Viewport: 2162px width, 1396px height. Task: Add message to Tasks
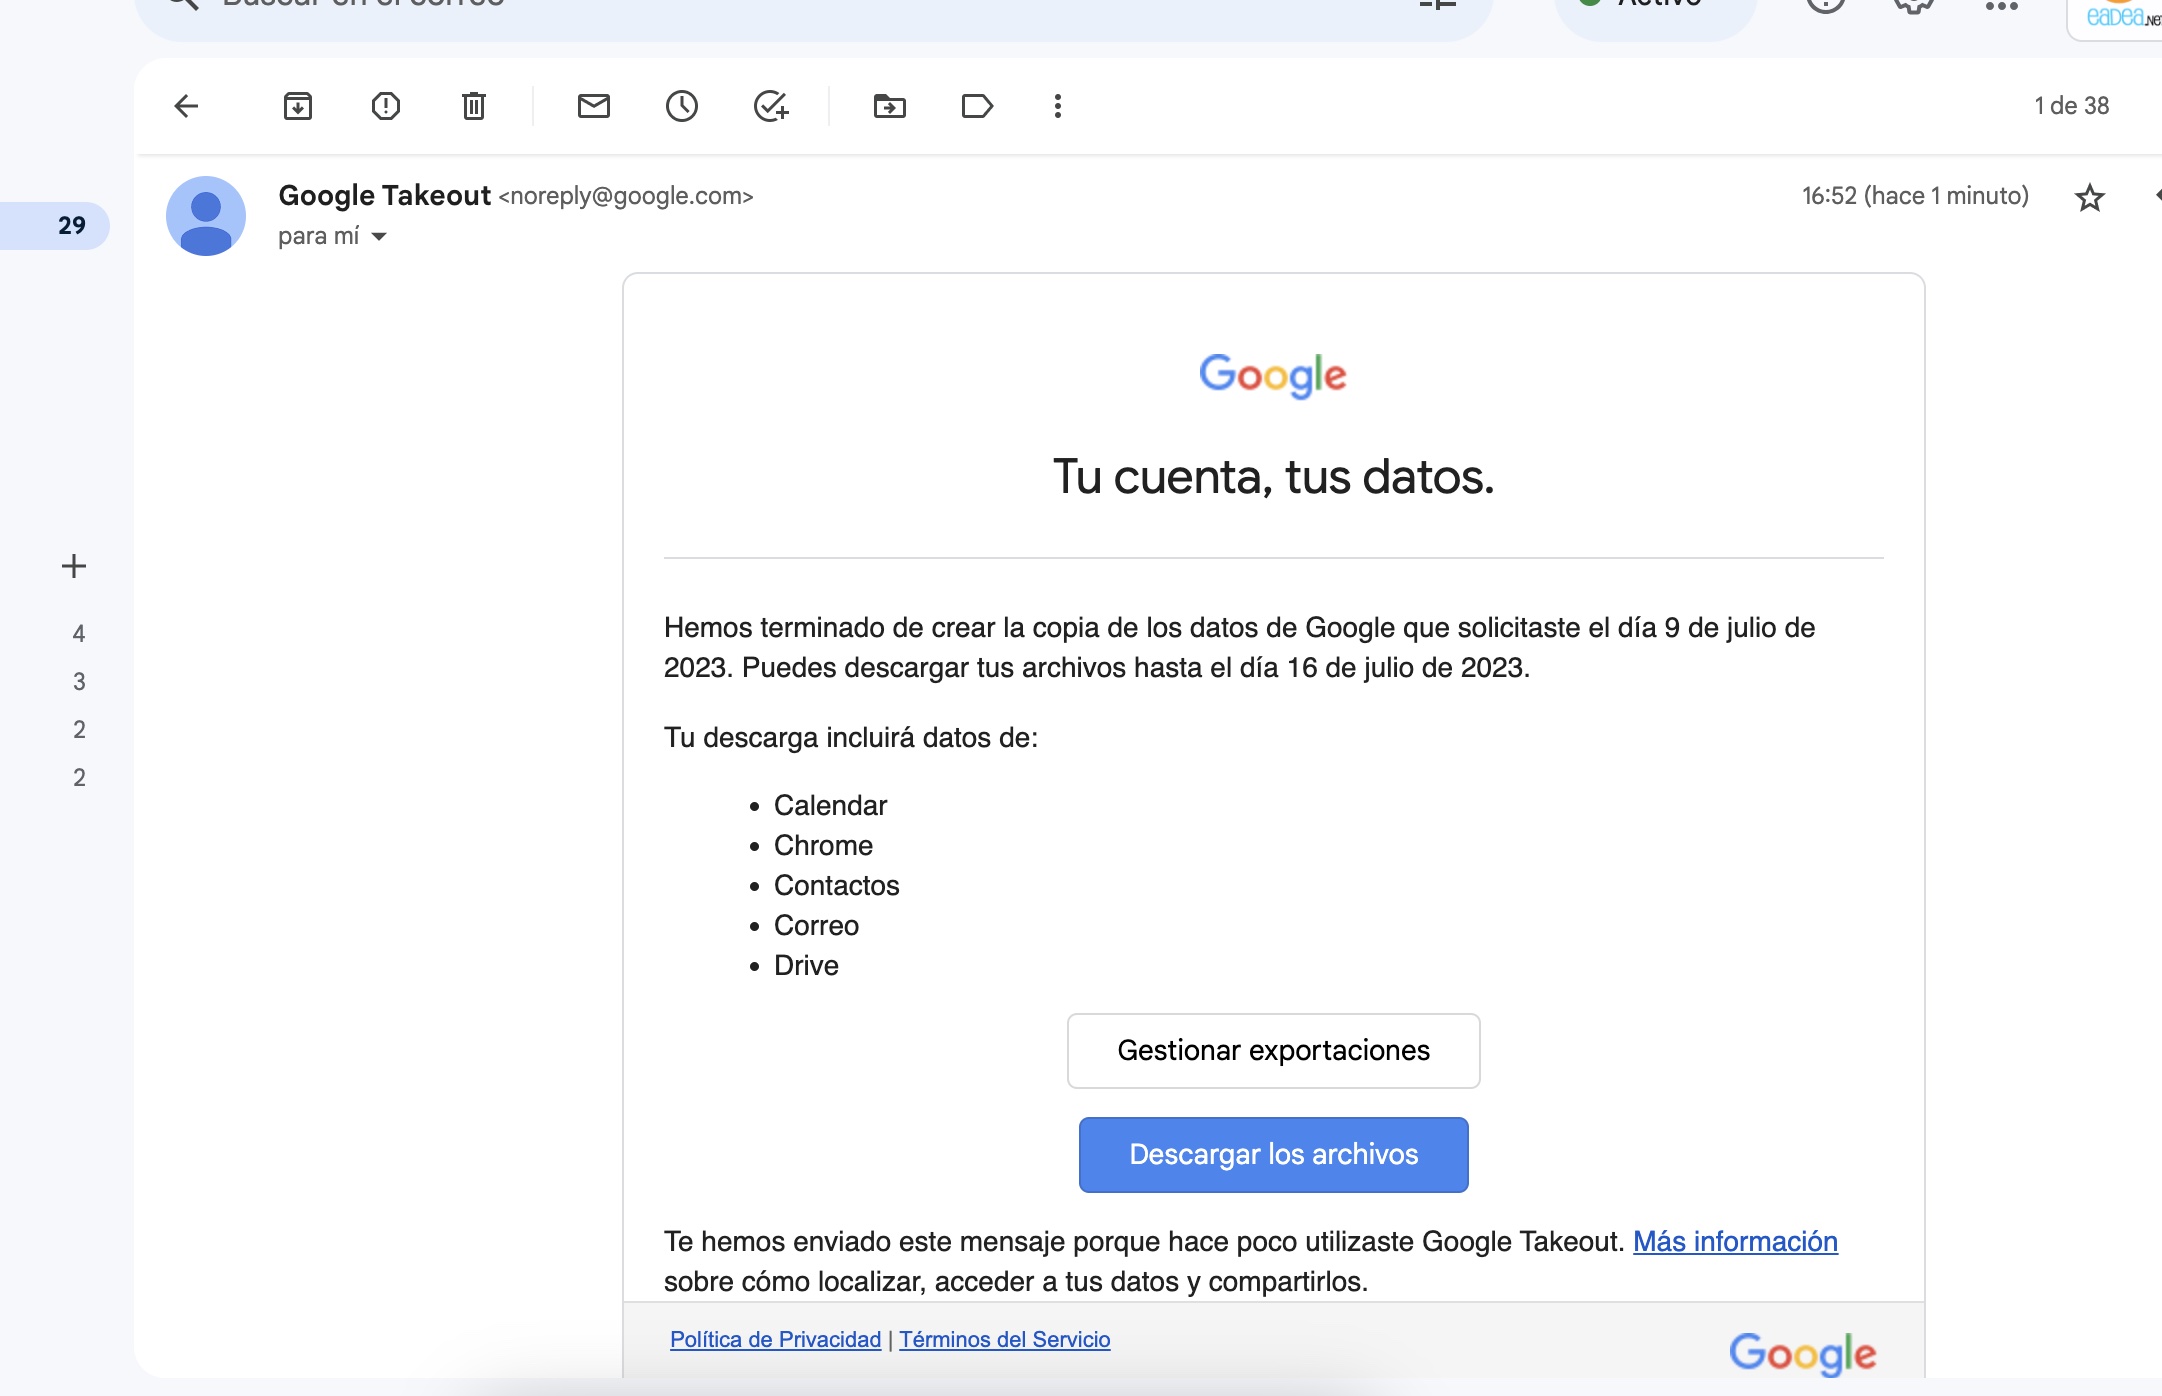[771, 106]
